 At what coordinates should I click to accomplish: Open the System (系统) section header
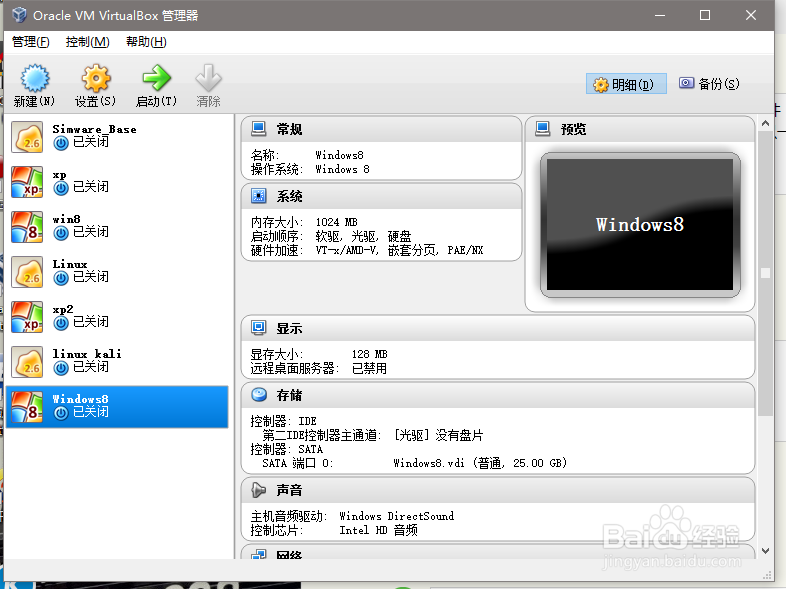pos(381,196)
